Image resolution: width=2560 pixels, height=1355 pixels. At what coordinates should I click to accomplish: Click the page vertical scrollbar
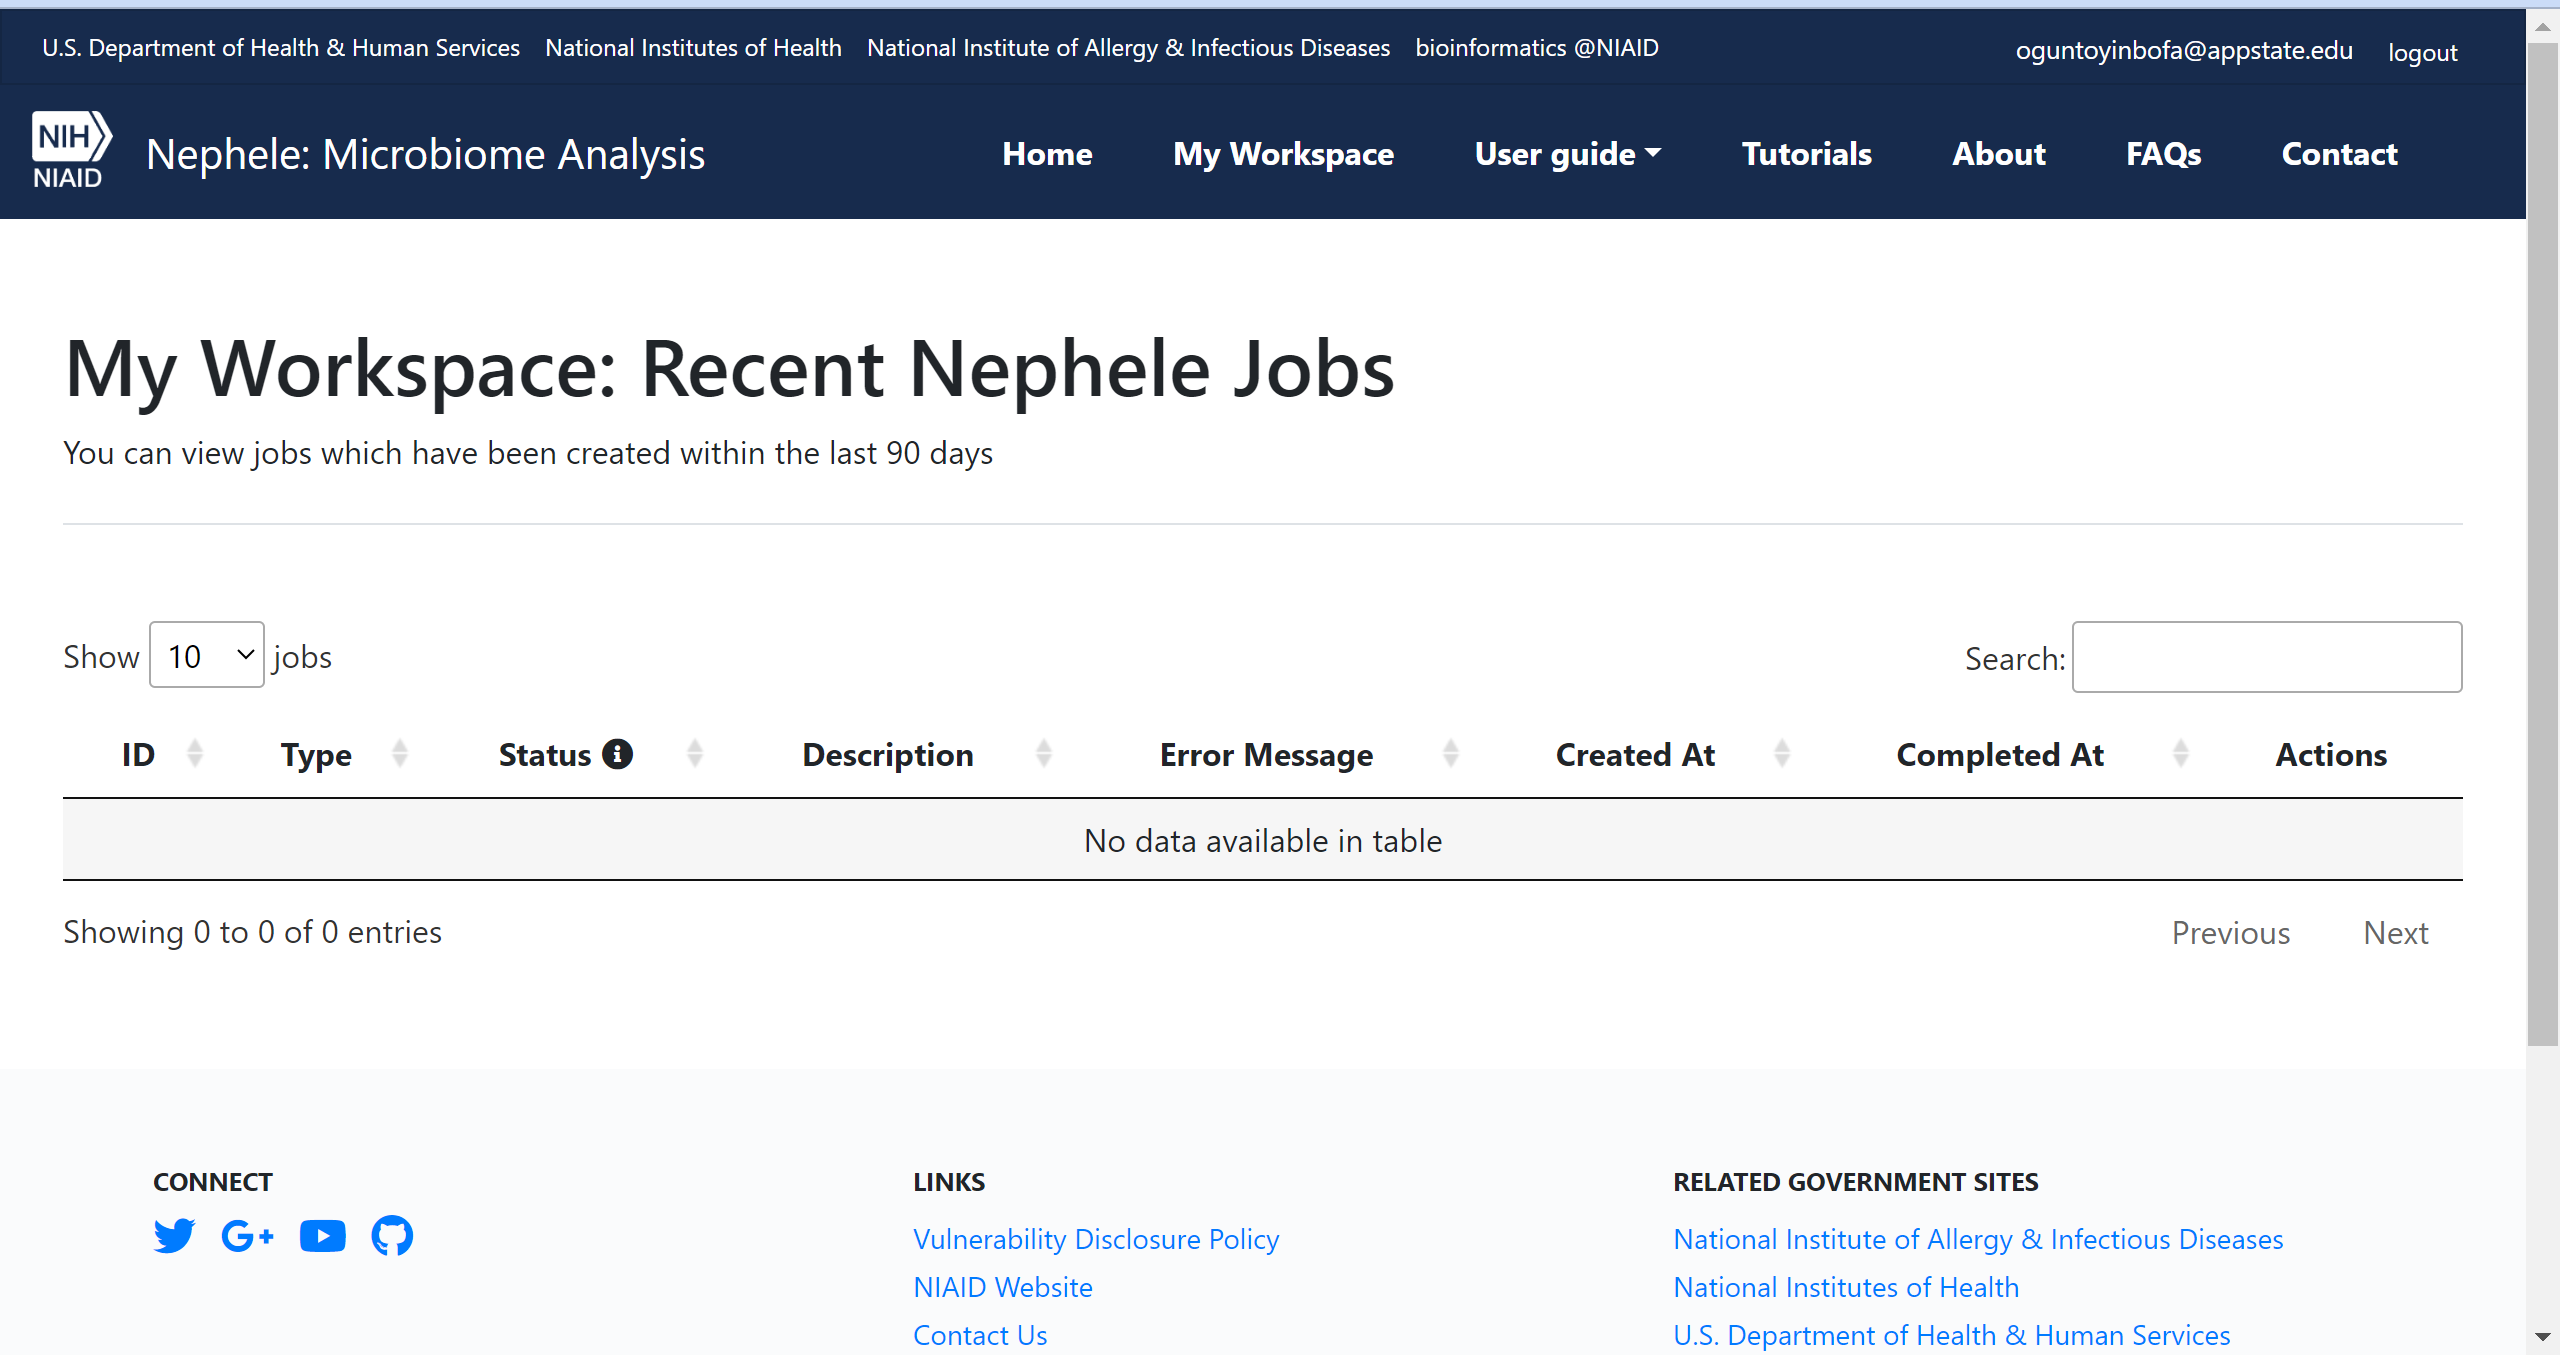(x=2542, y=540)
